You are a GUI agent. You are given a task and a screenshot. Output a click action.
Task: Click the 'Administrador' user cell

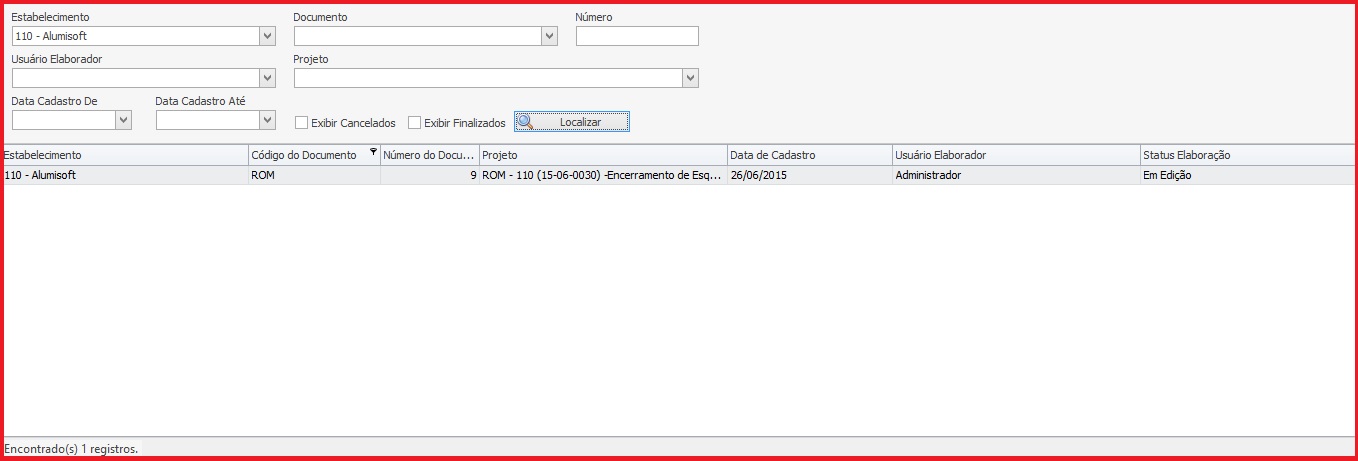1016,175
